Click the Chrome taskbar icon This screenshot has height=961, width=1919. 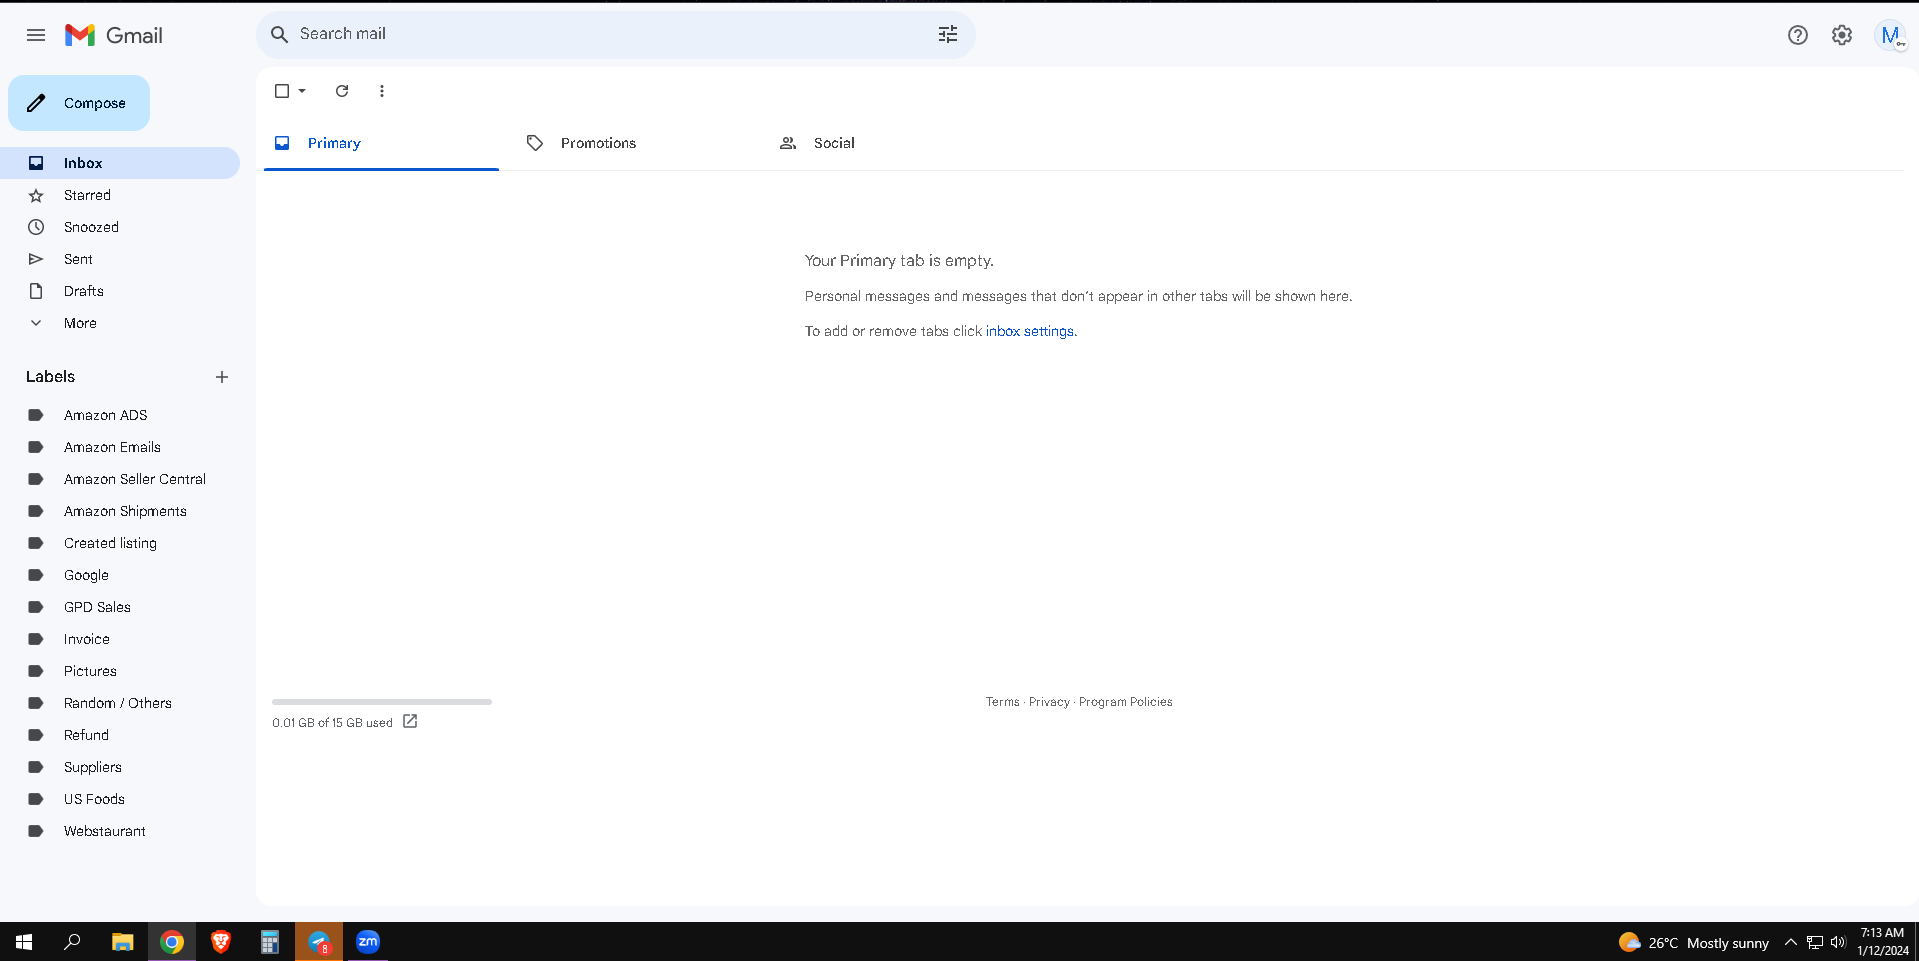[x=172, y=942]
